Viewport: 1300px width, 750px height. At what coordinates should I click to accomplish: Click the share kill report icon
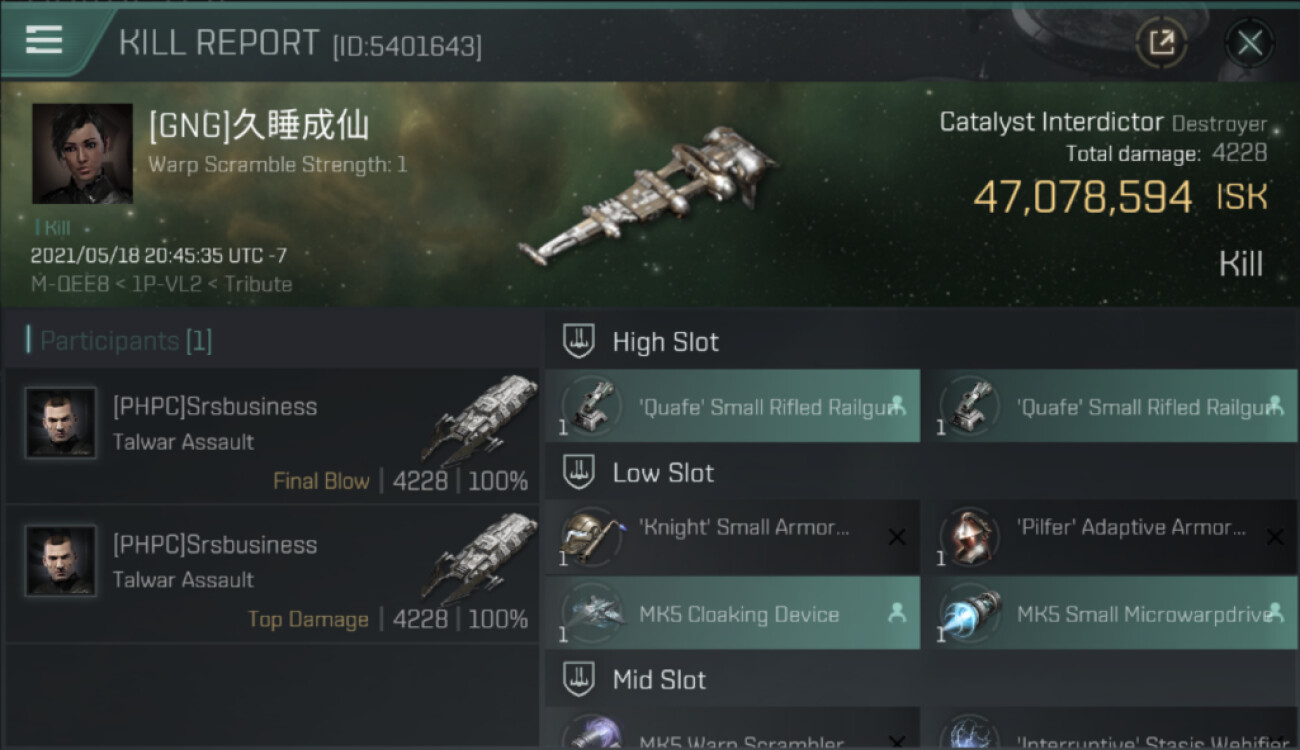coord(1161,43)
